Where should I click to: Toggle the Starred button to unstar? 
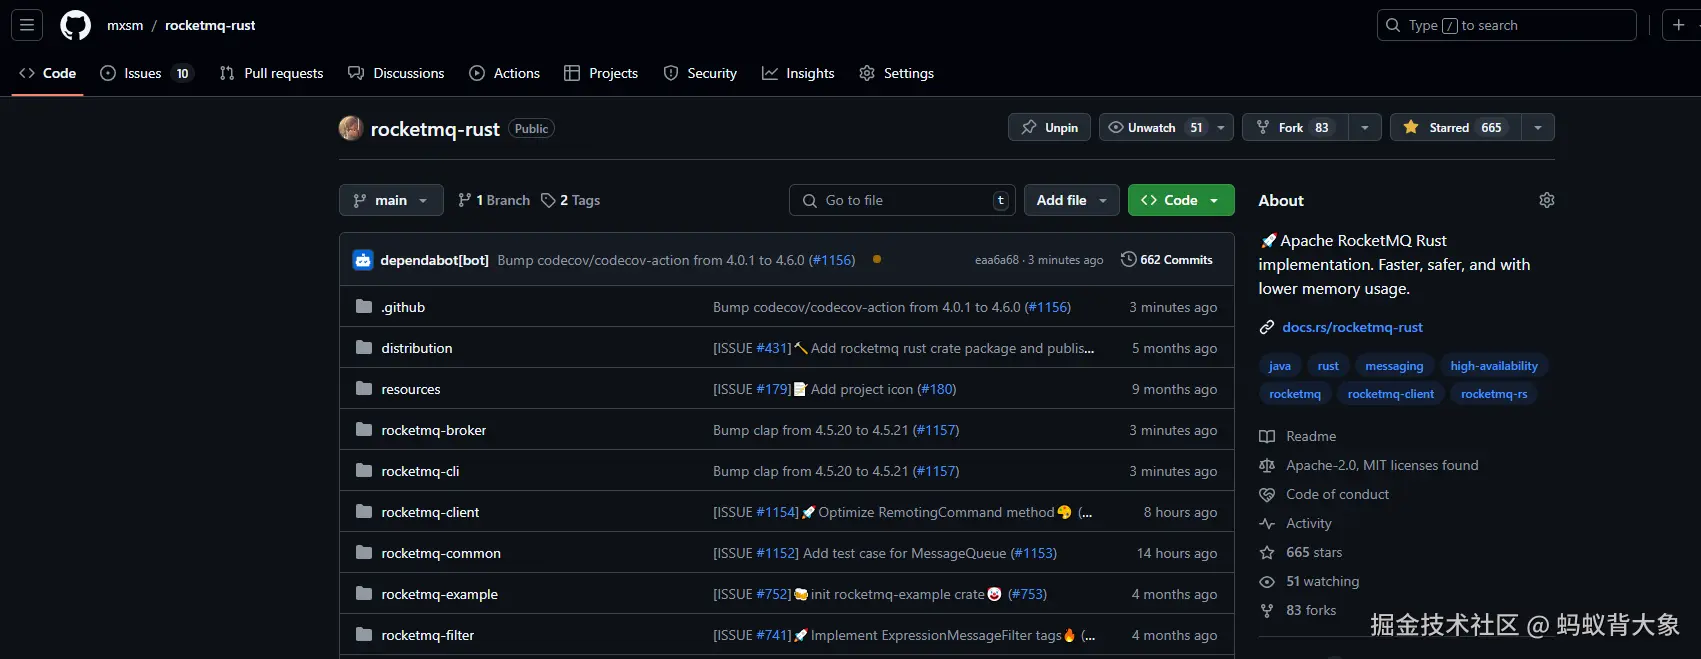pyautogui.click(x=1455, y=128)
